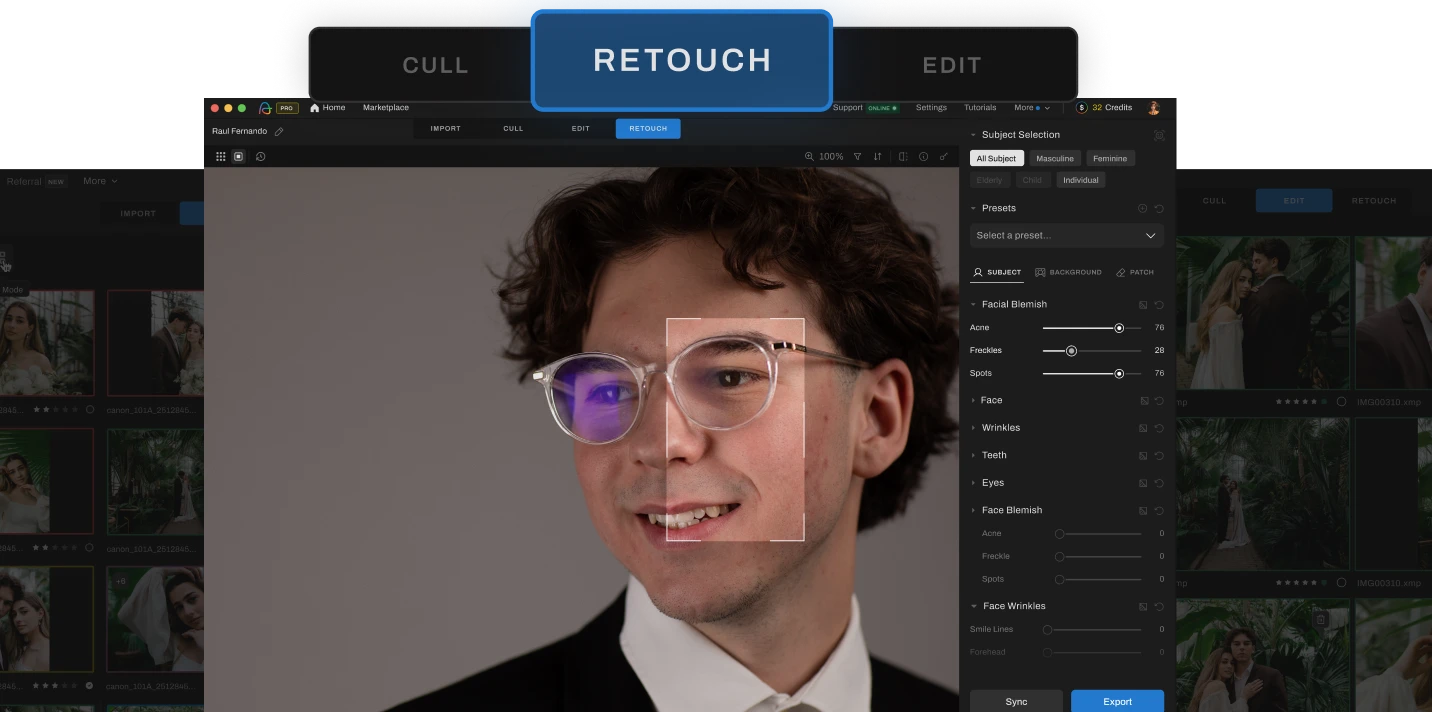The height and width of the screenshot is (712, 1432).
Task: Click the large CULL banner label
Action: (x=436, y=65)
